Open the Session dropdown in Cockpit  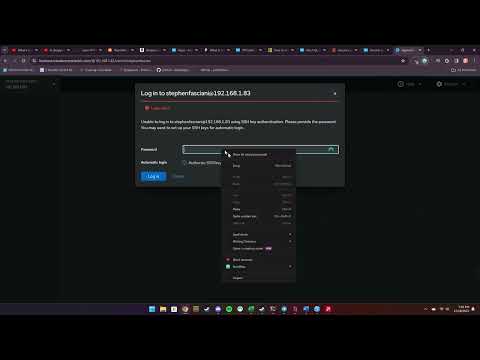coord(451,84)
